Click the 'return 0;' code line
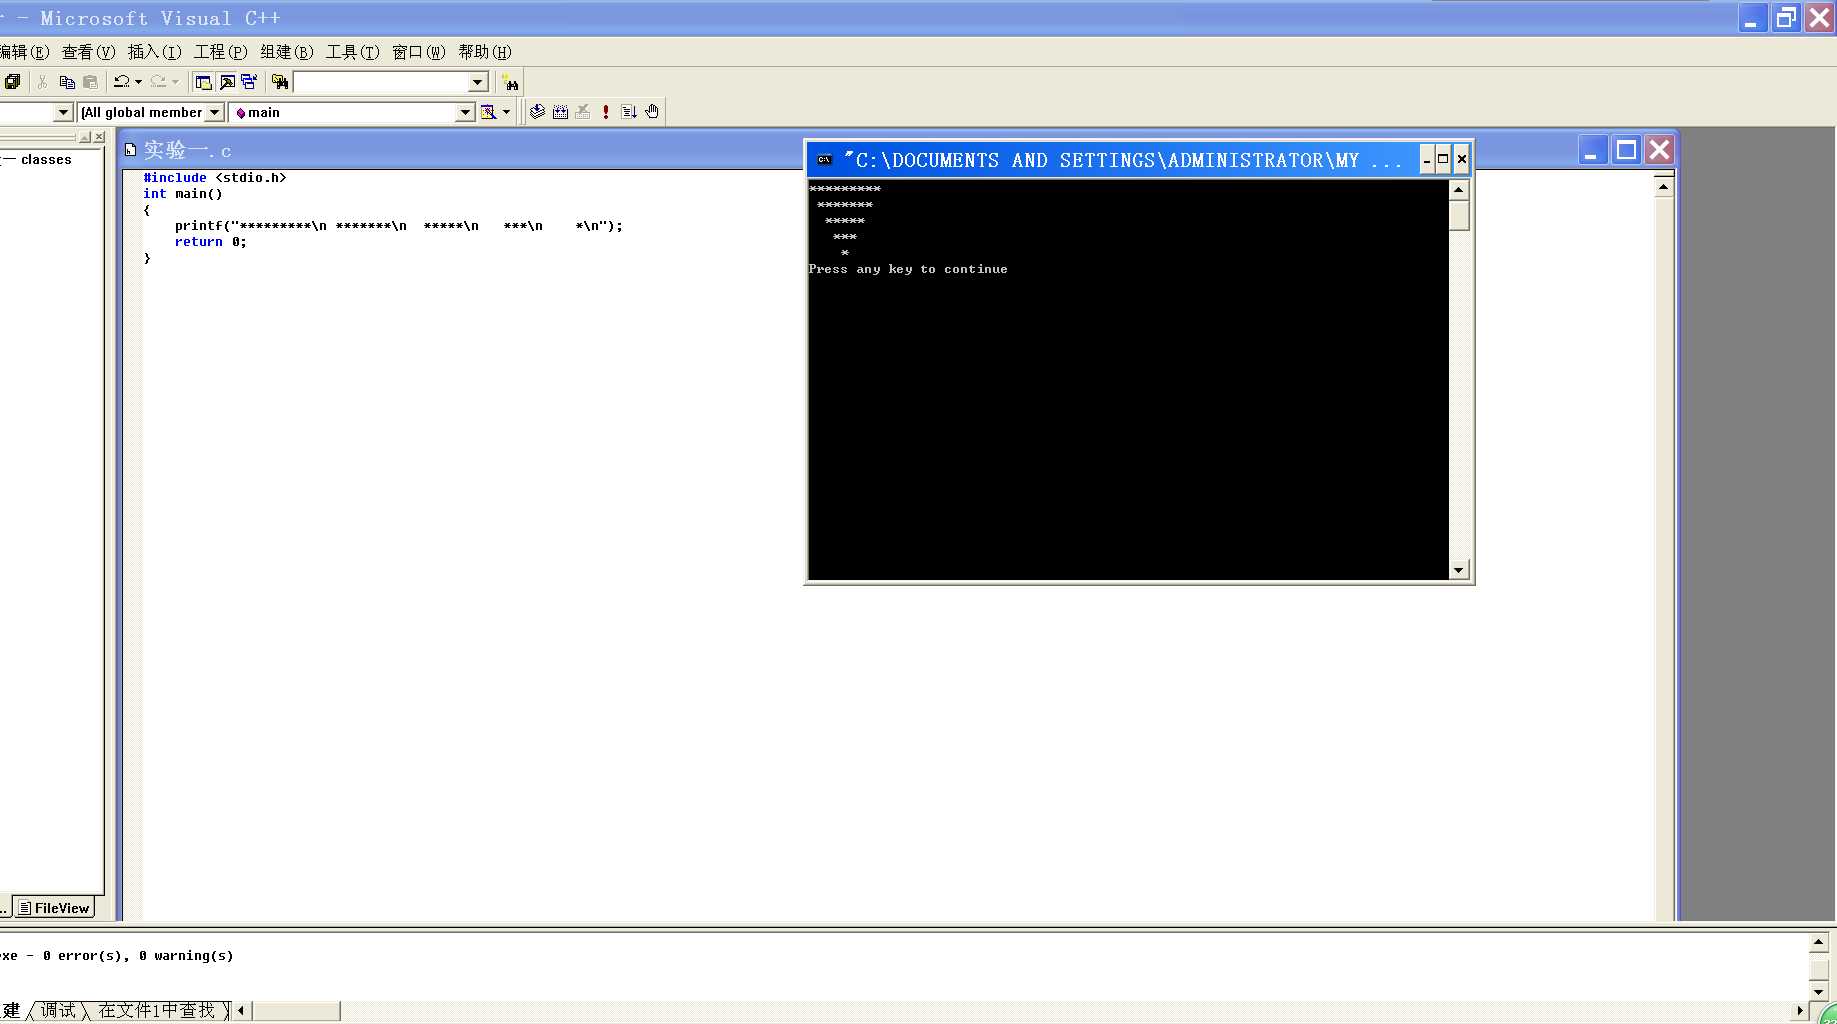This screenshot has width=1837, height=1024. [x=210, y=242]
